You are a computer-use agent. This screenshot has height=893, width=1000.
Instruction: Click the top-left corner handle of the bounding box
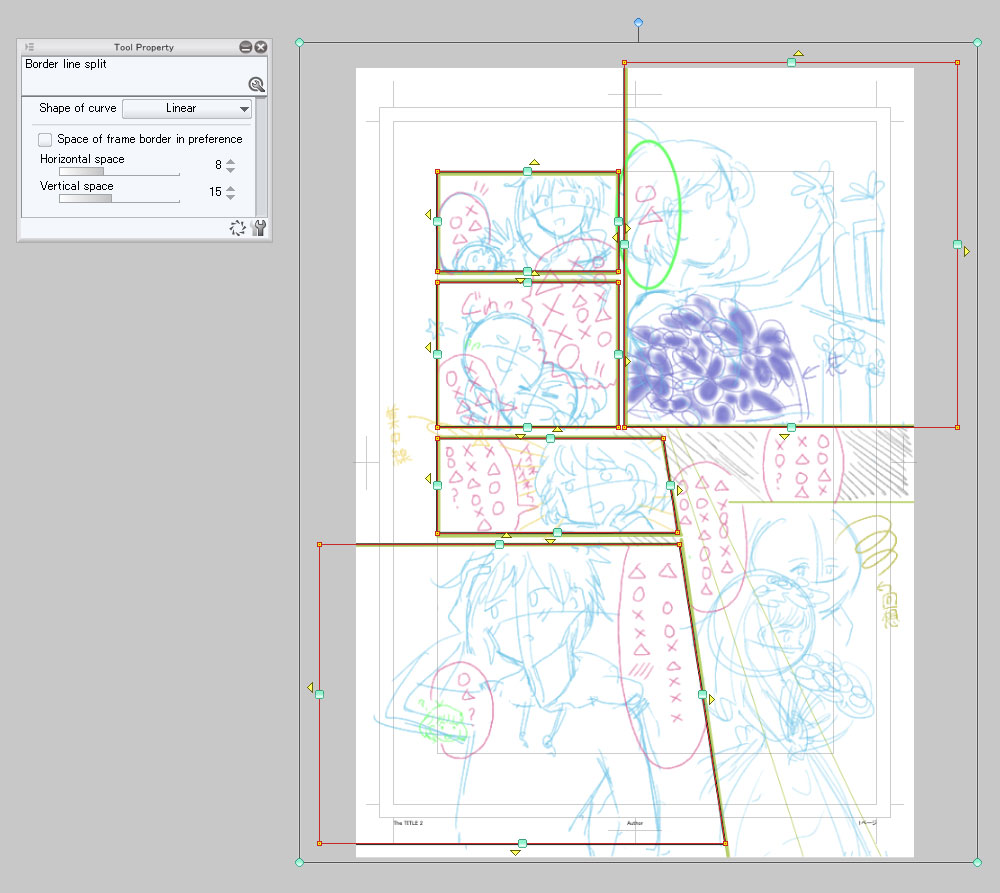(300, 42)
